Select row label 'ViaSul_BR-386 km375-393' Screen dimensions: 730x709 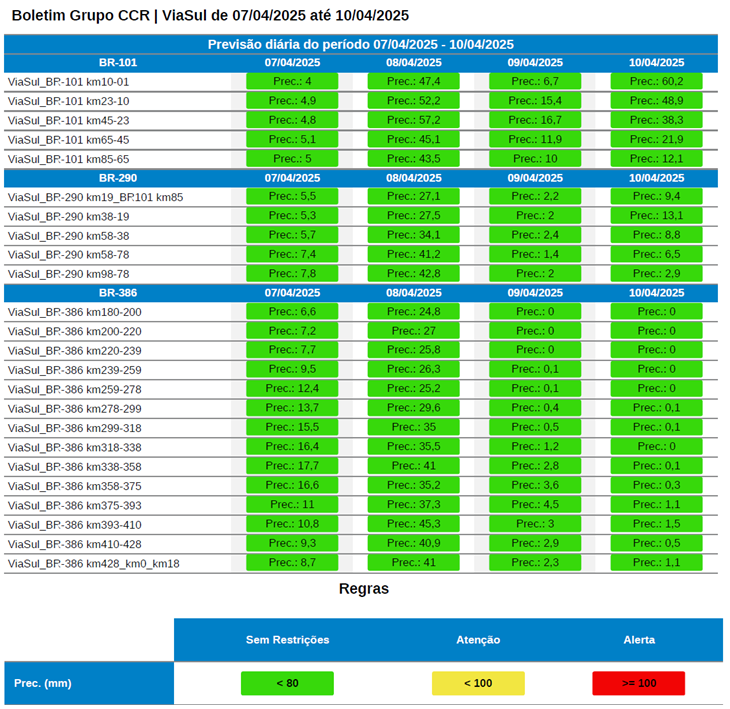[74, 505]
